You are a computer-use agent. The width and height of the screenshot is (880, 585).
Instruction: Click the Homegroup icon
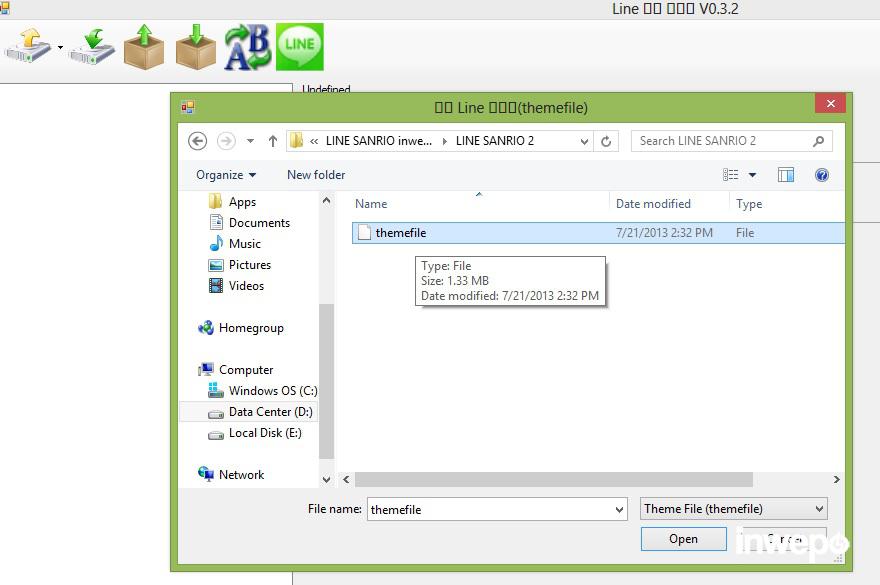[x=206, y=328]
